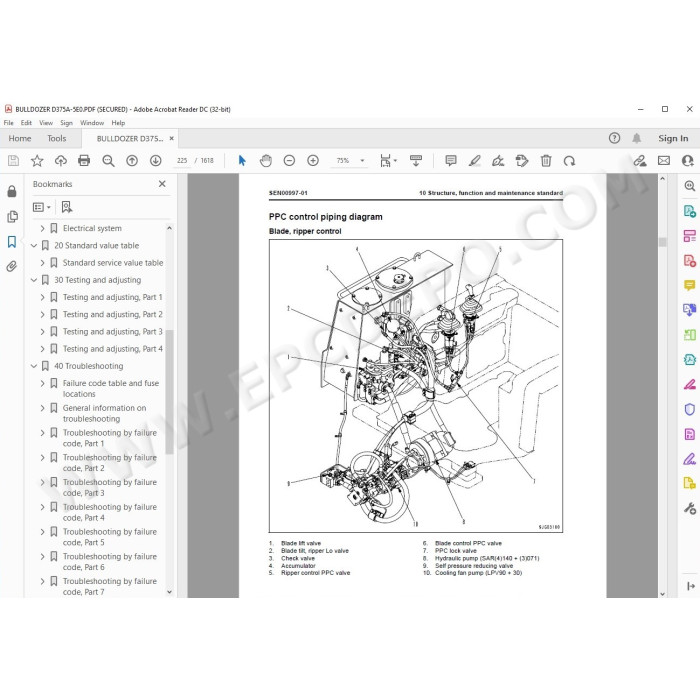Expand Testing and adjusting, Part 1
Viewport: 700px width, 700px height.
pos(42,297)
